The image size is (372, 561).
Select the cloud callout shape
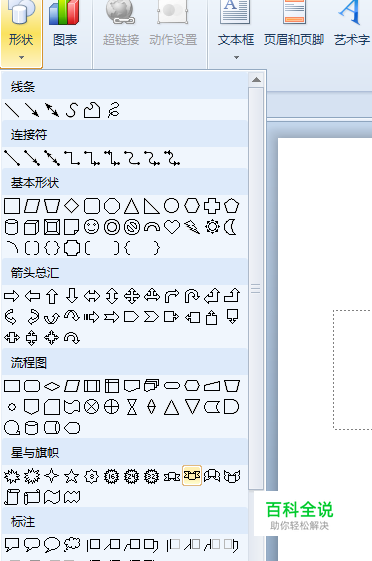click(72, 545)
